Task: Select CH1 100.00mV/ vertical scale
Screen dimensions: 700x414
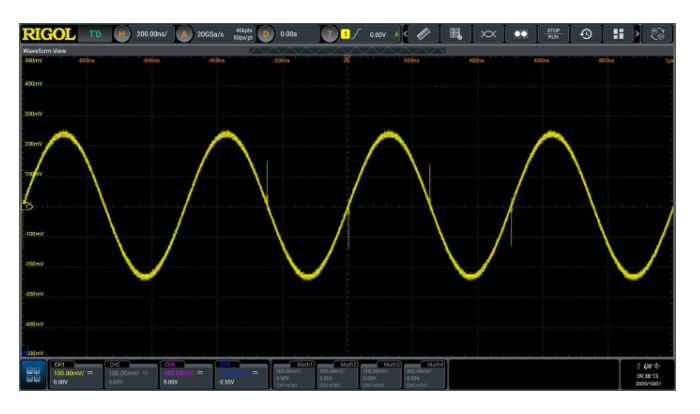Action: [68, 373]
